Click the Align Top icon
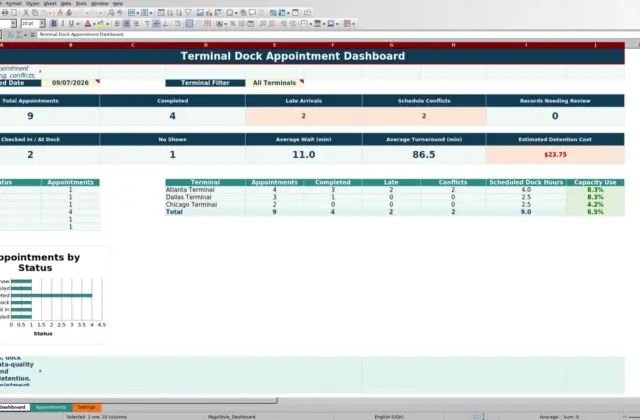Viewport: 640px width, 420px height. coord(147,24)
